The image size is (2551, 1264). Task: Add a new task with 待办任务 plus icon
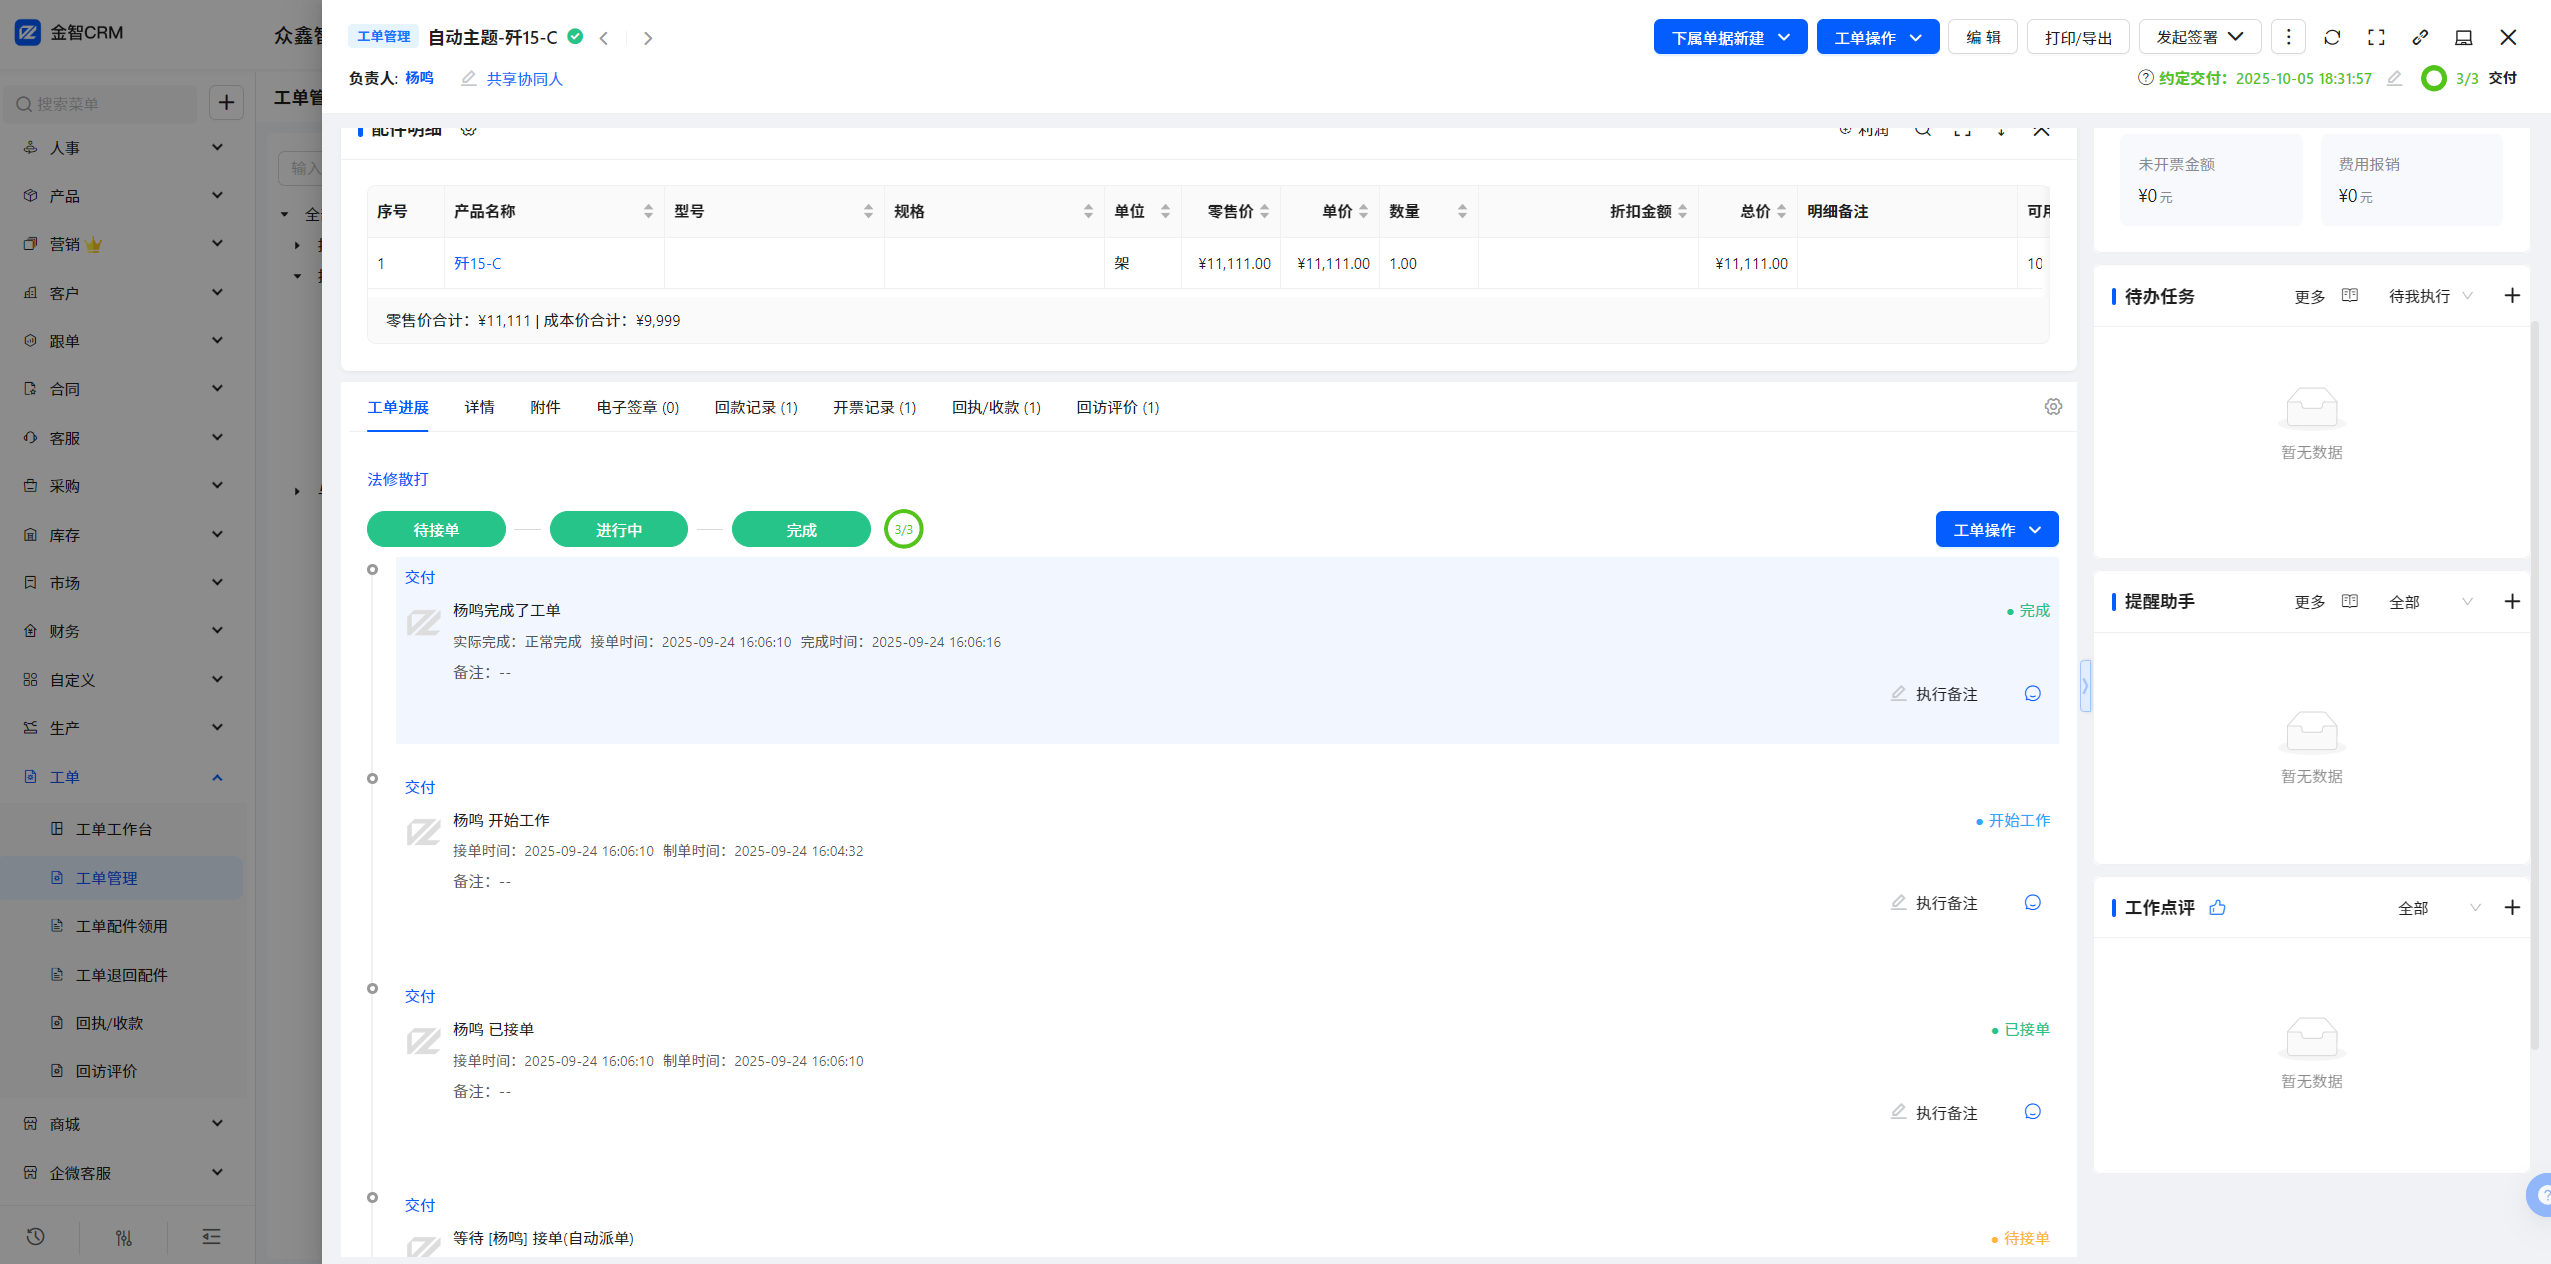point(2512,296)
